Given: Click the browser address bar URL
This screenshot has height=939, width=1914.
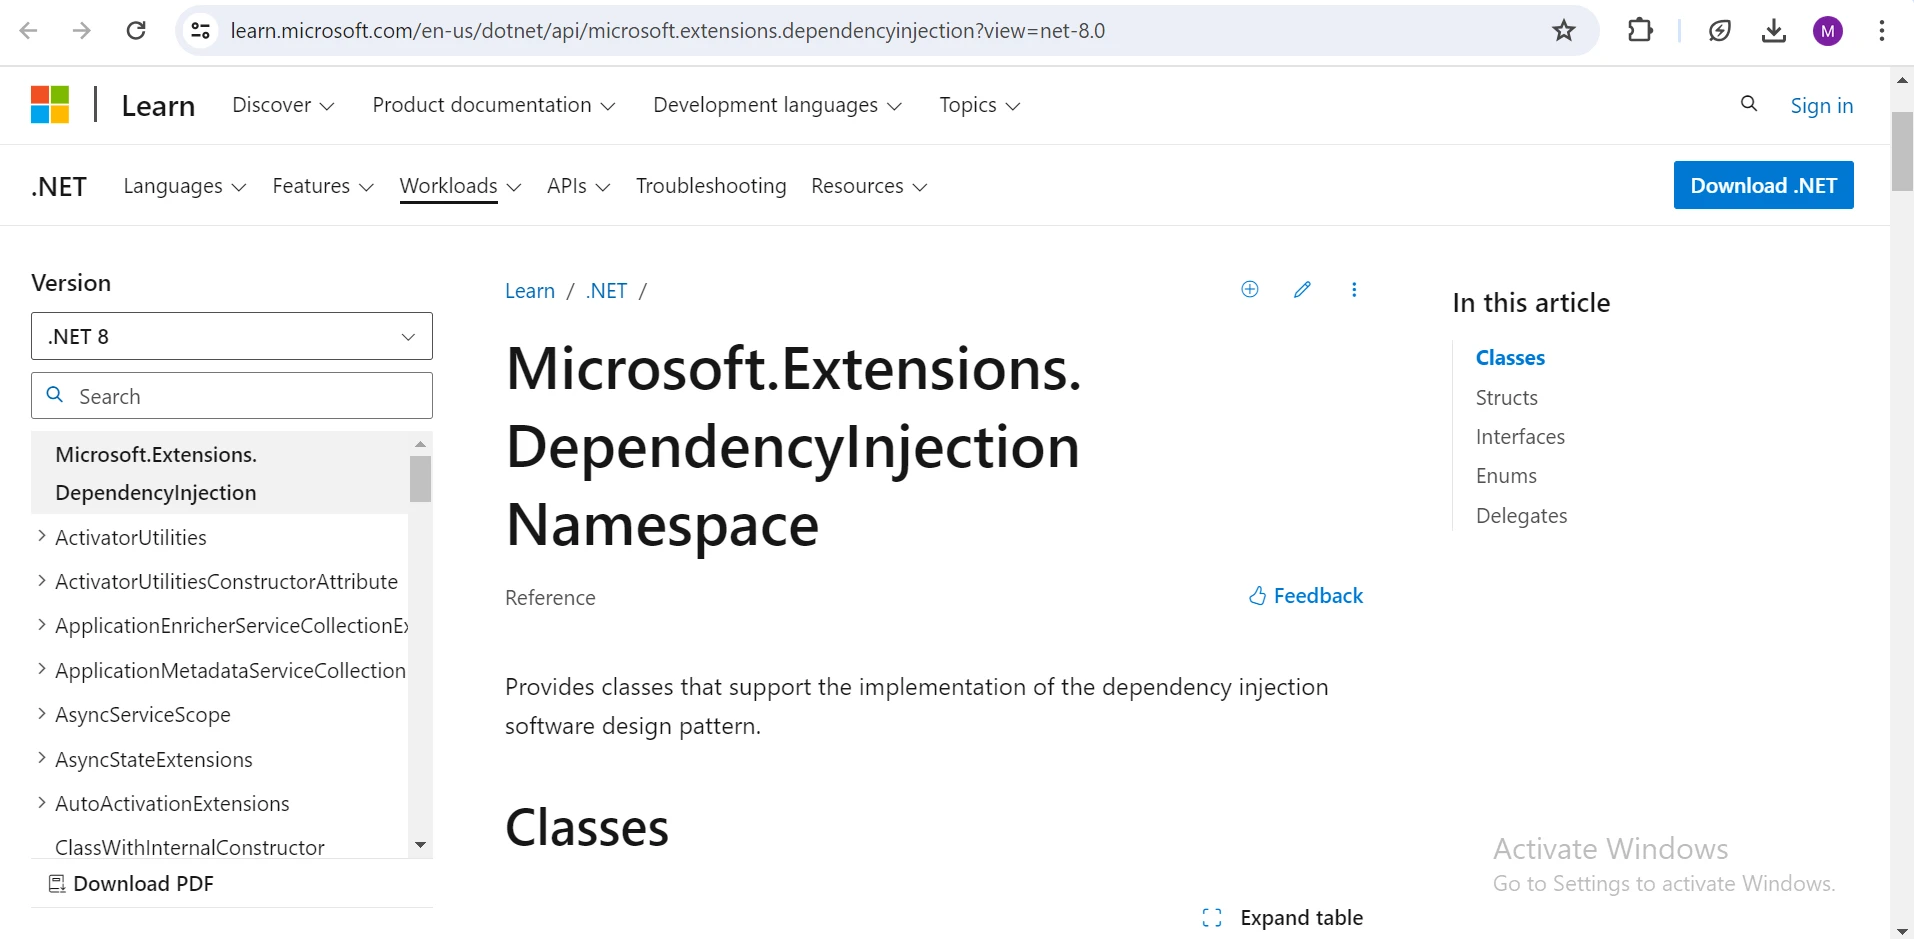Looking at the screenshot, I should pyautogui.click(x=668, y=31).
